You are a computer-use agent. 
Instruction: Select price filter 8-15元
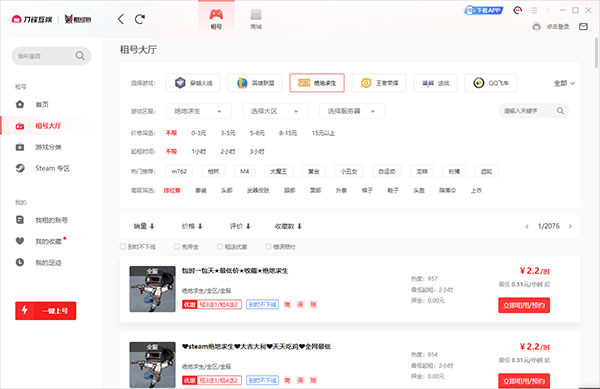tap(288, 133)
